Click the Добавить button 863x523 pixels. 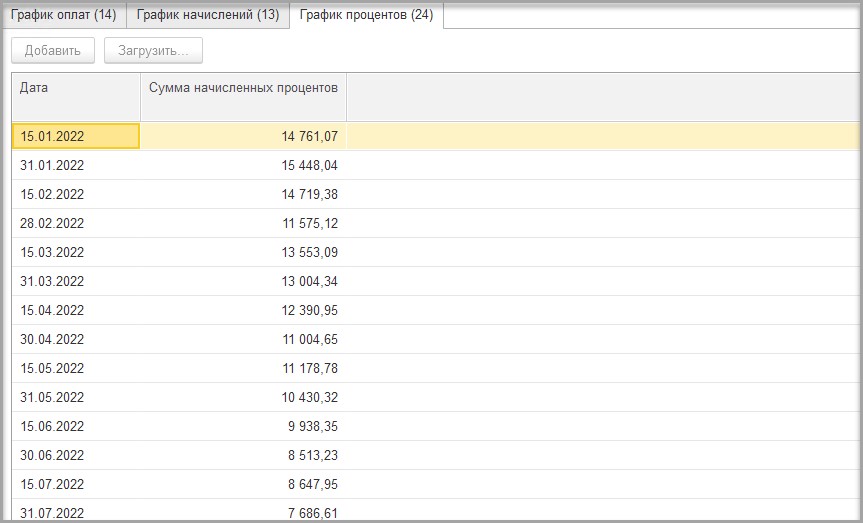click(53, 51)
